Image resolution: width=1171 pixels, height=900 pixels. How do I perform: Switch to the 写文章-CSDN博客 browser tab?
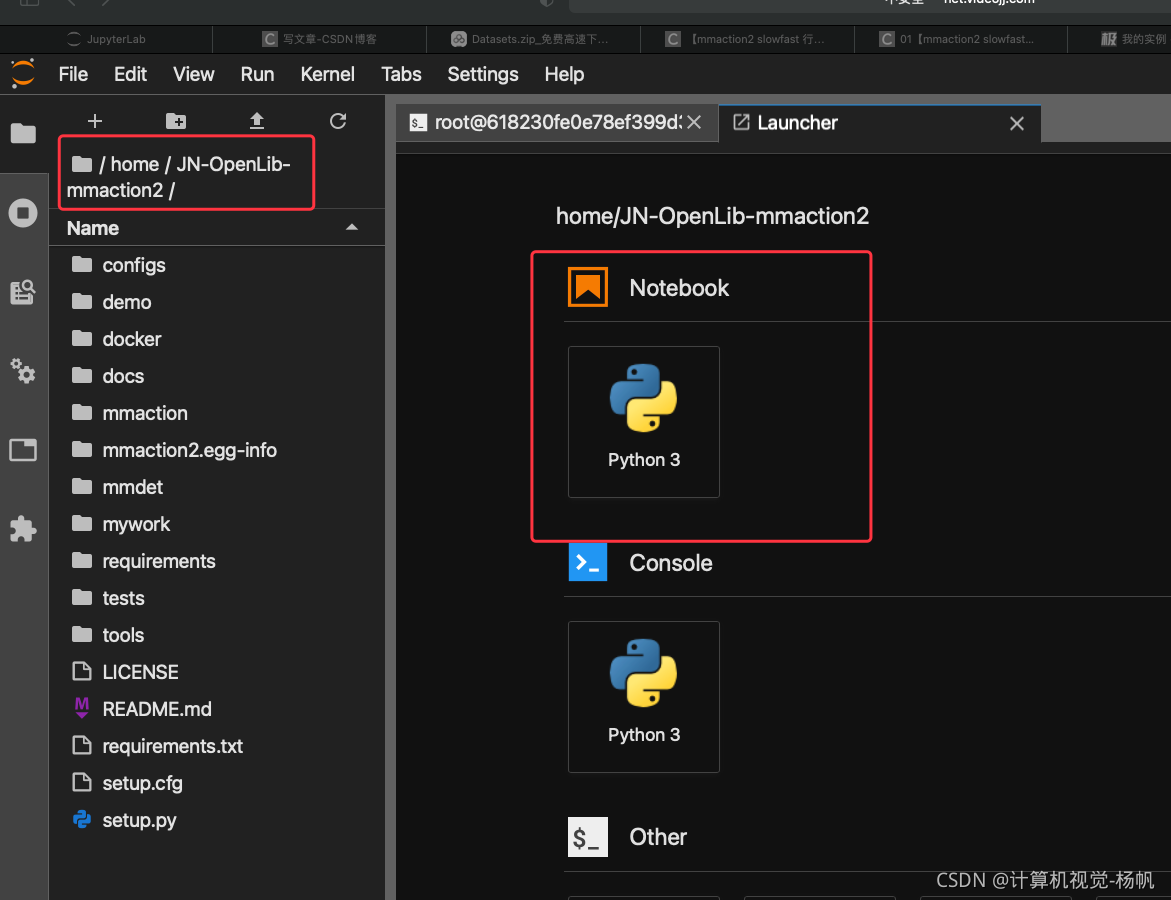click(320, 39)
